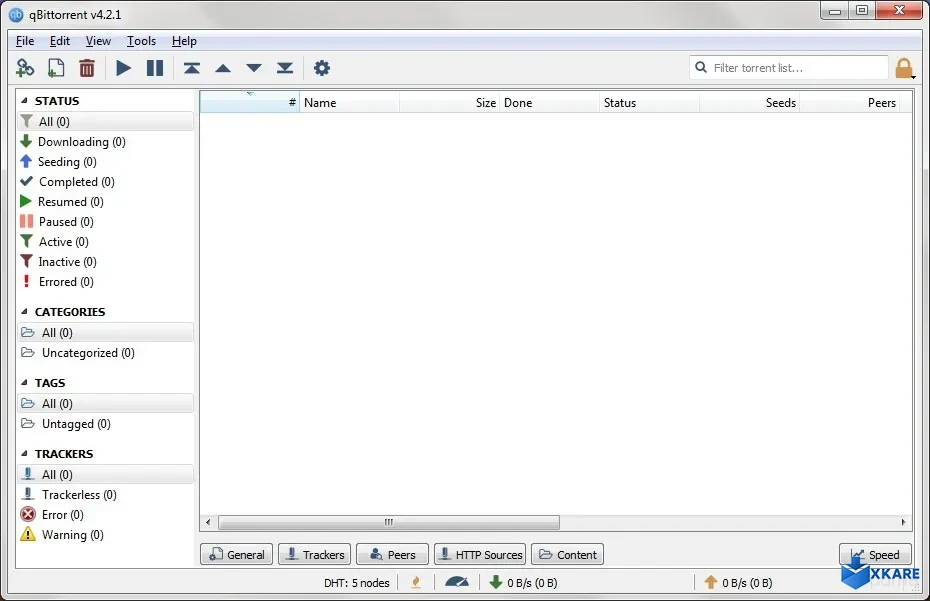This screenshot has width=930, height=601.
Task: Click the connection status flame icon
Action: pos(416,581)
